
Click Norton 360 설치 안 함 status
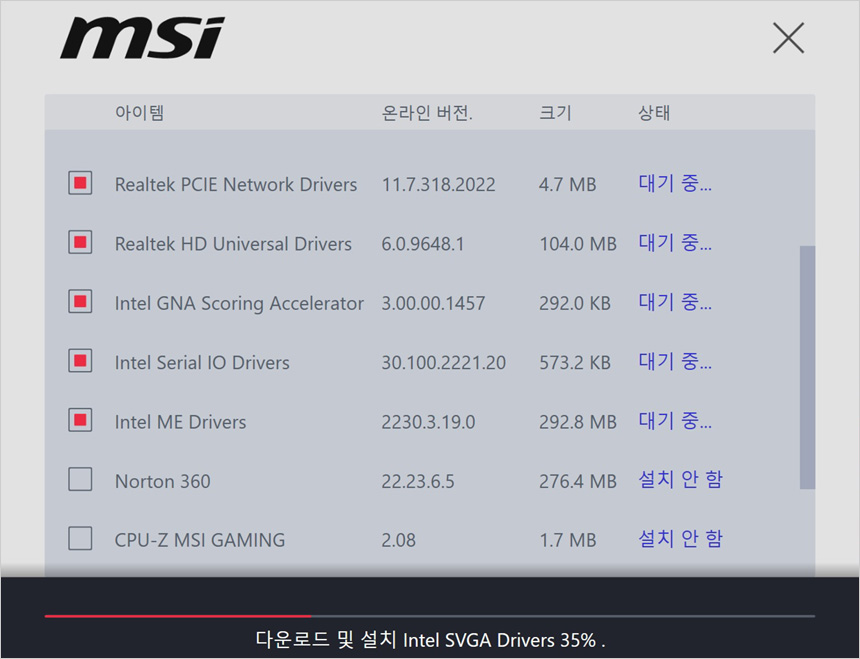(x=680, y=480)
